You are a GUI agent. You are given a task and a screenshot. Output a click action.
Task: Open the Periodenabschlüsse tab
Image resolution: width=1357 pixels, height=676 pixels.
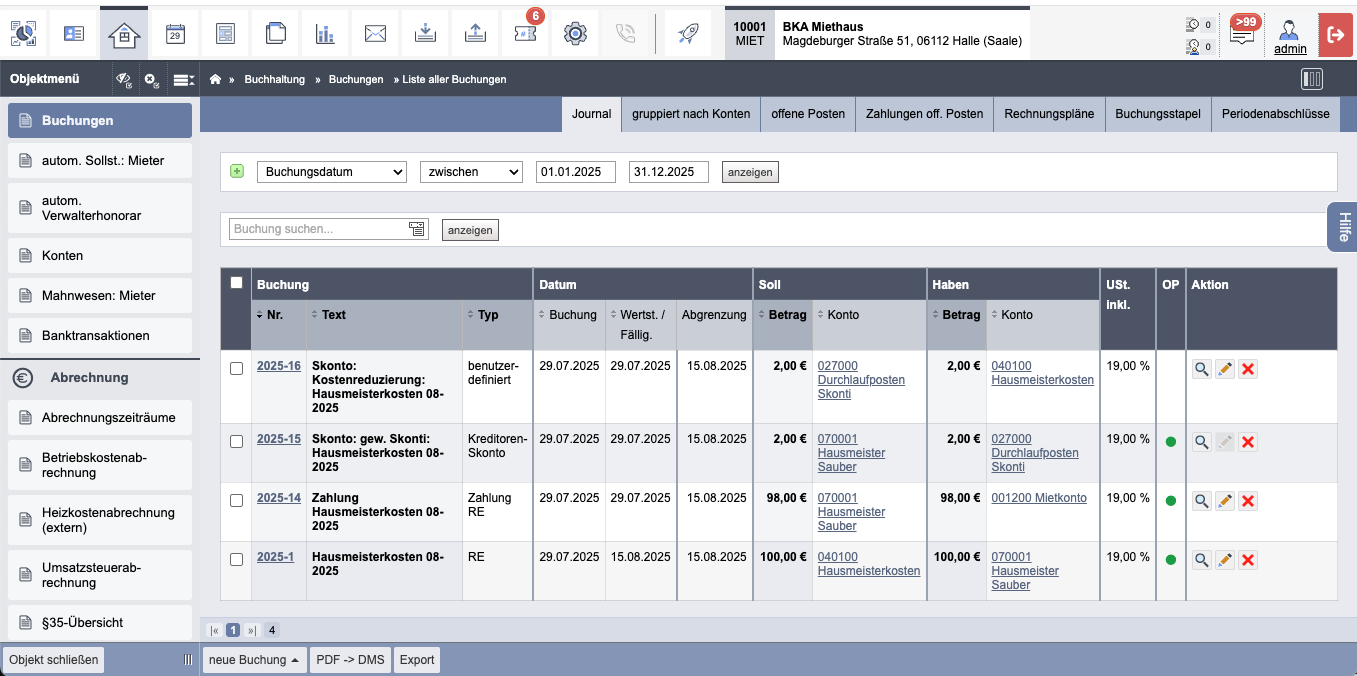pyautogui.click(x=1276, y=114)
